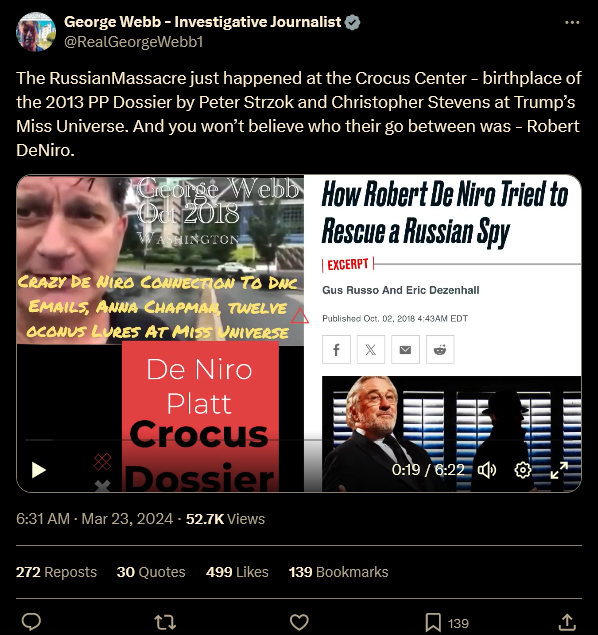Viewport: 598px width, 635px height.
Task: Click the email share icon in the video
Action: click(x=405, y=349)
